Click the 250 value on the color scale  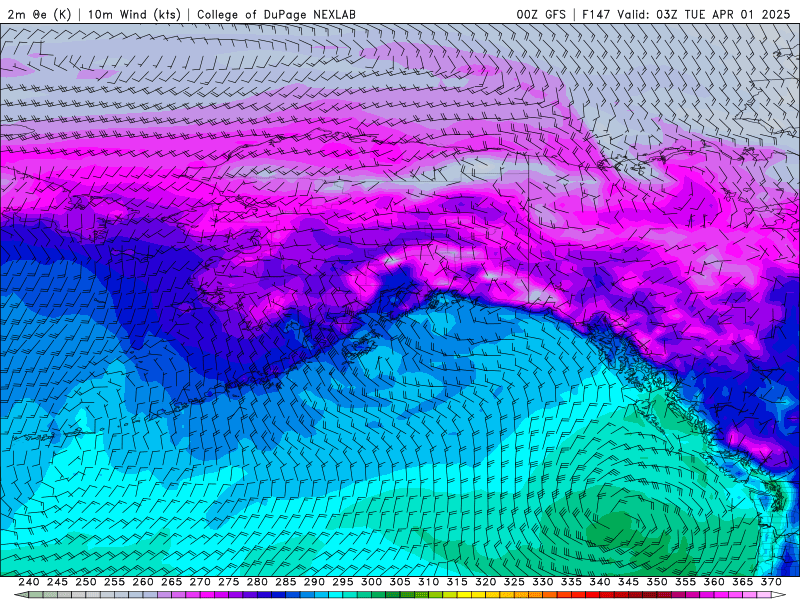click(x=86, y=582)
